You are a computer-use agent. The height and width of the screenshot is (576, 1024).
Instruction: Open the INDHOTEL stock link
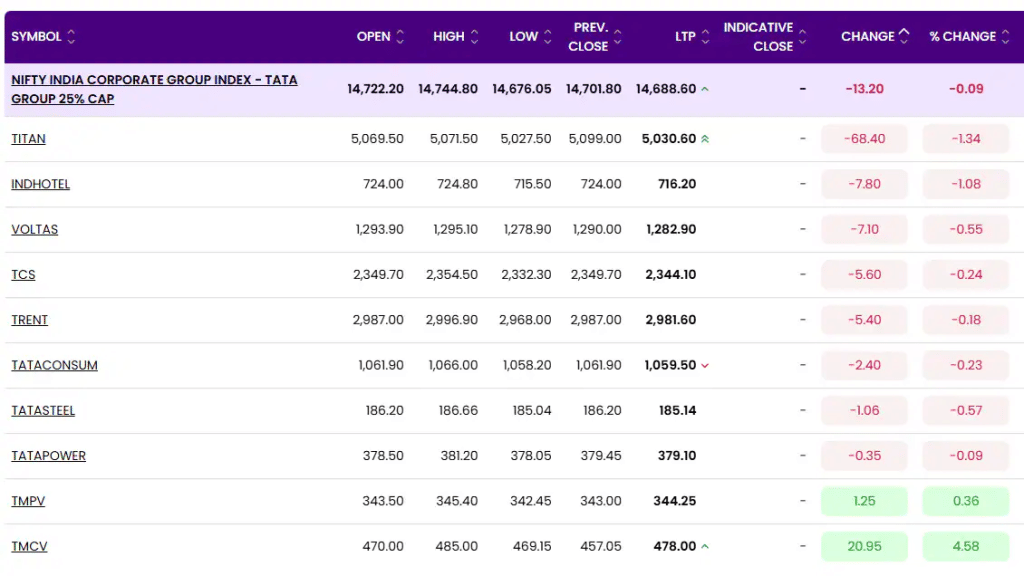(x=40, y=184)
